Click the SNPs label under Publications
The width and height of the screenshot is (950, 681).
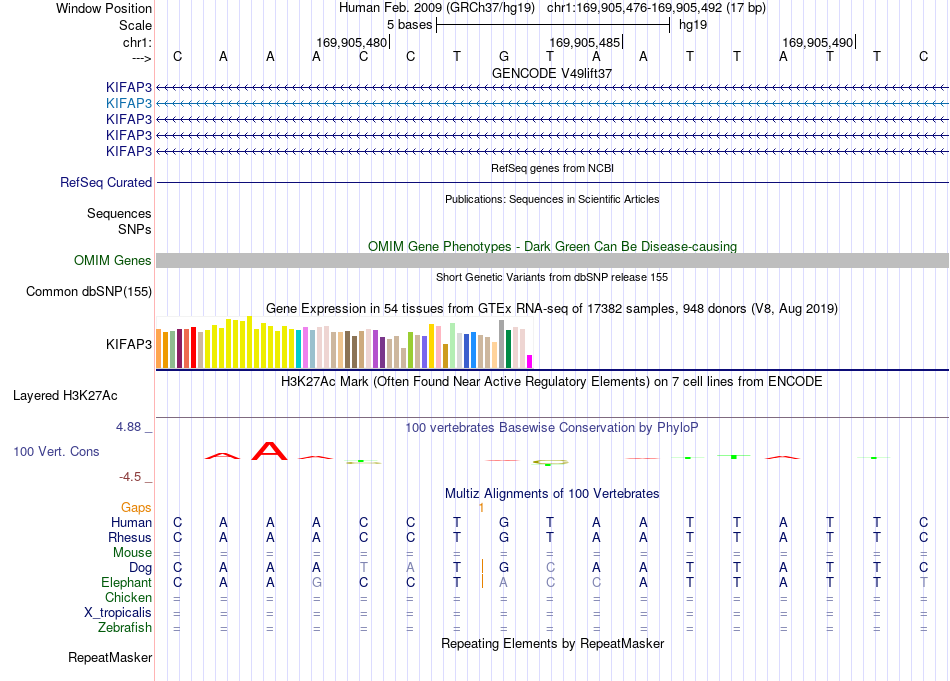[135, 230]
